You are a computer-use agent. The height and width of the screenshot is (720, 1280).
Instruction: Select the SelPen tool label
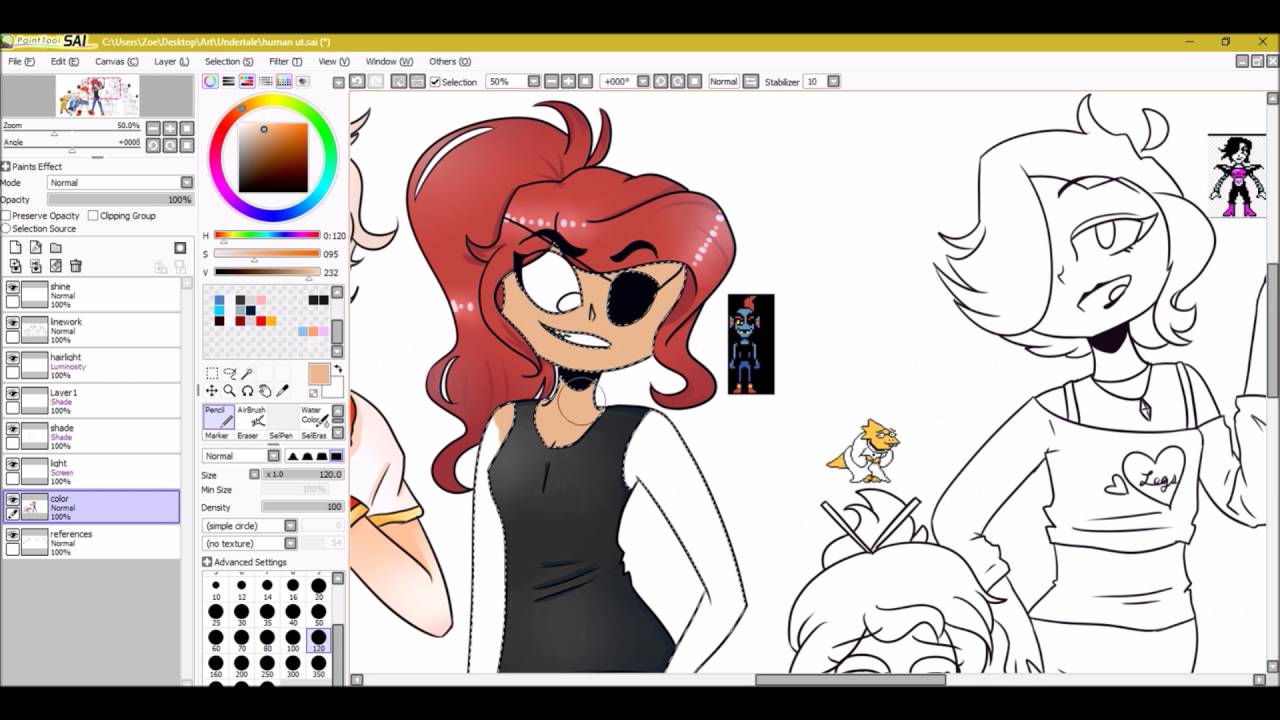[x=281, y=436]
